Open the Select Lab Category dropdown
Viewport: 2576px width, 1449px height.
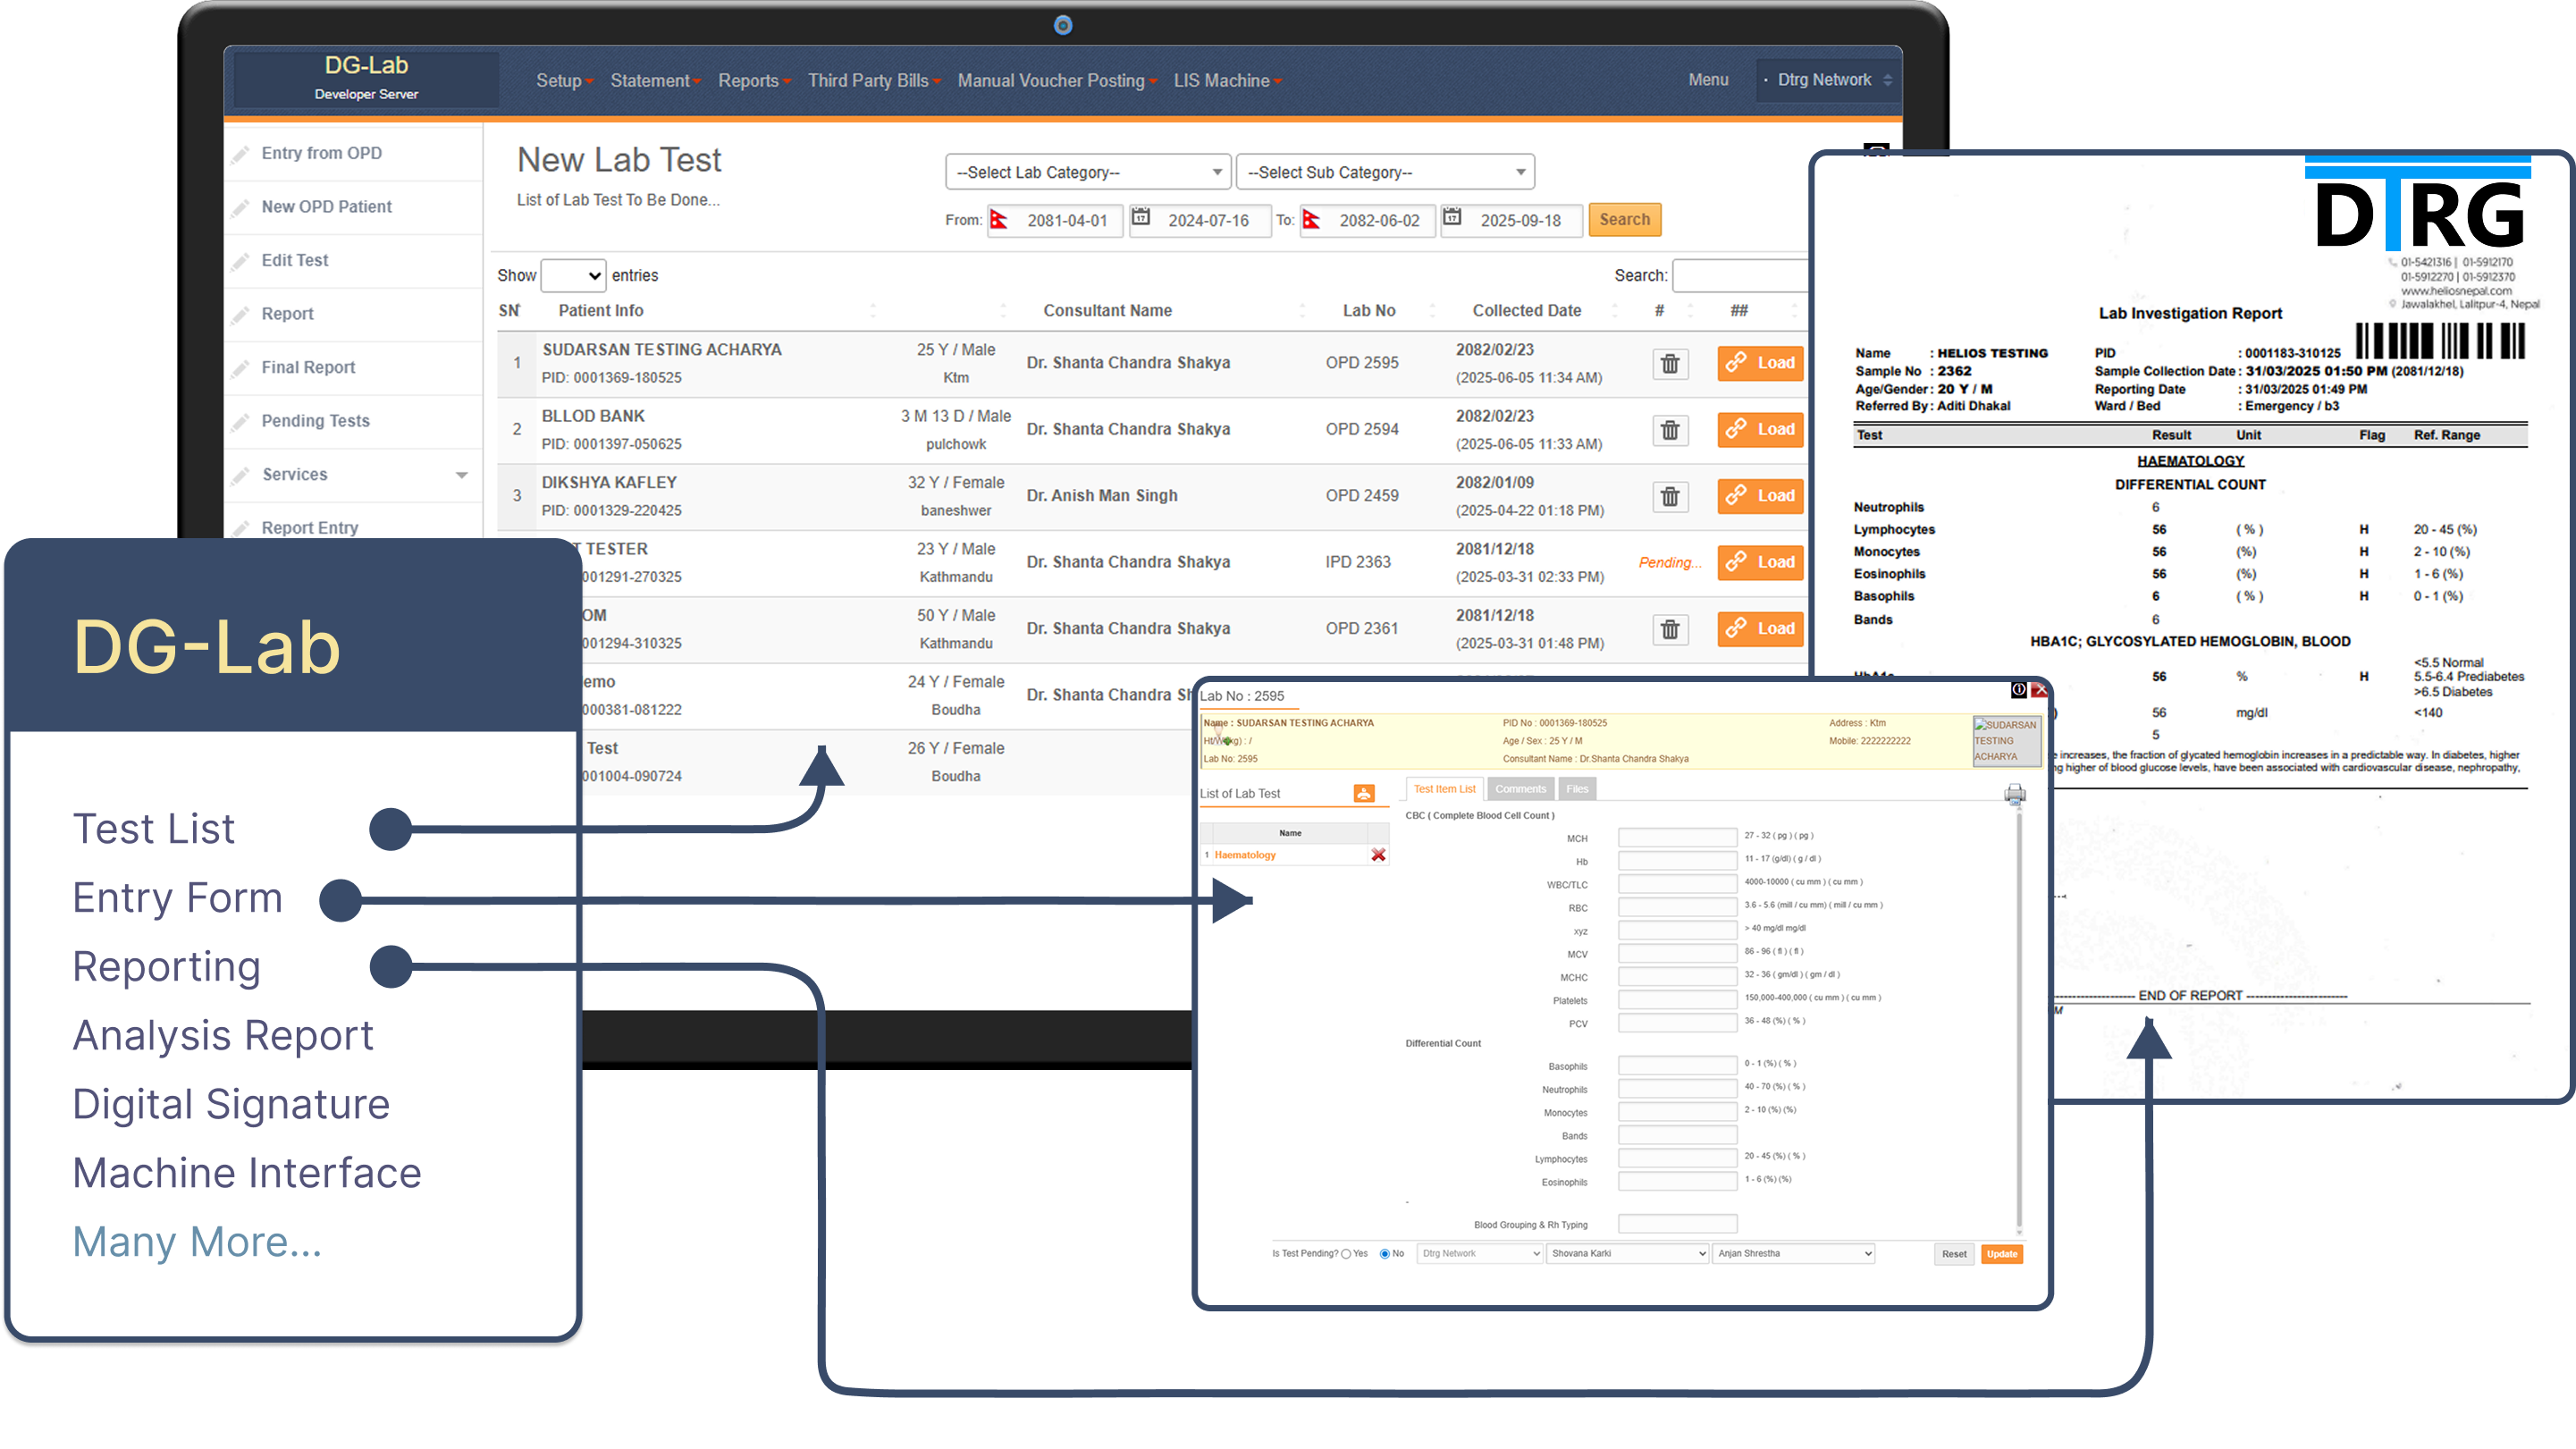pyautogui.click(x=1086, y=171)
